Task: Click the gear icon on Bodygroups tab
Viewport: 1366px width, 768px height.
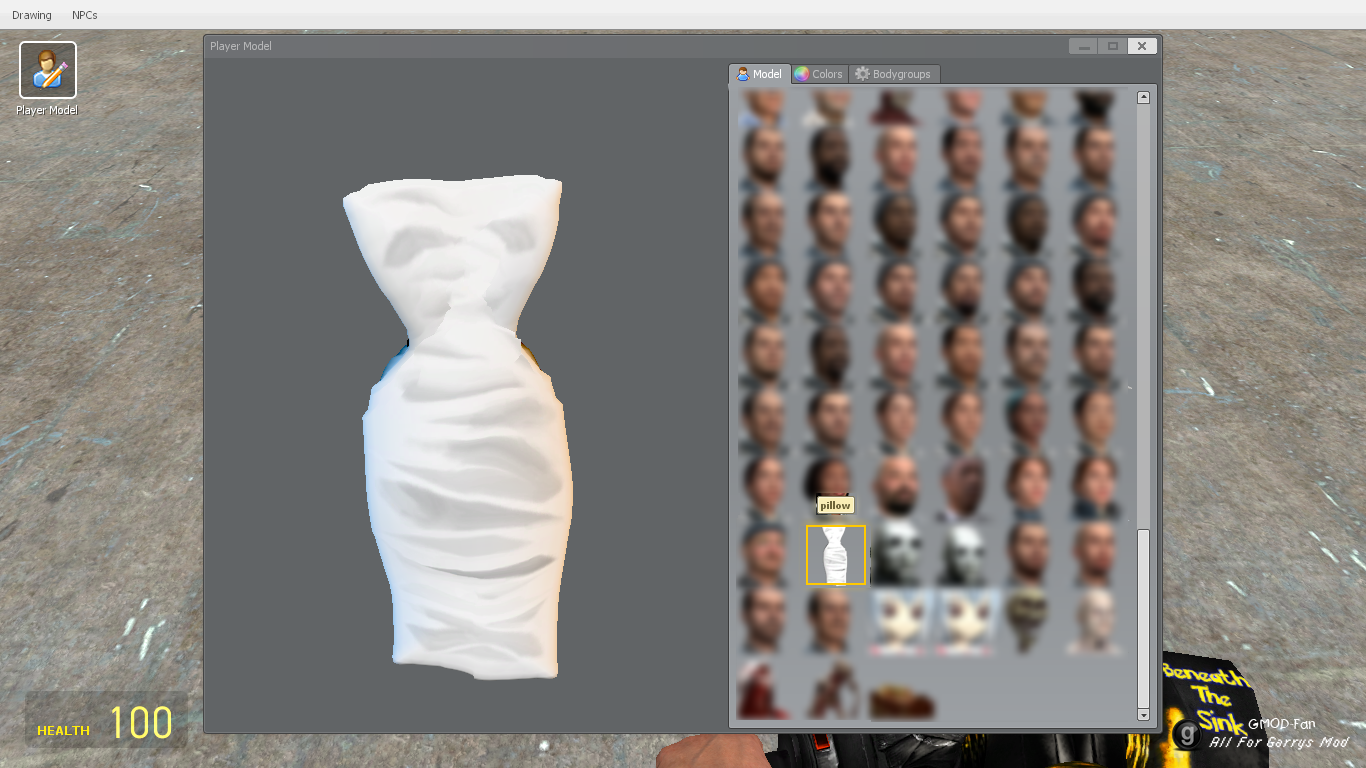Action: 860,73
